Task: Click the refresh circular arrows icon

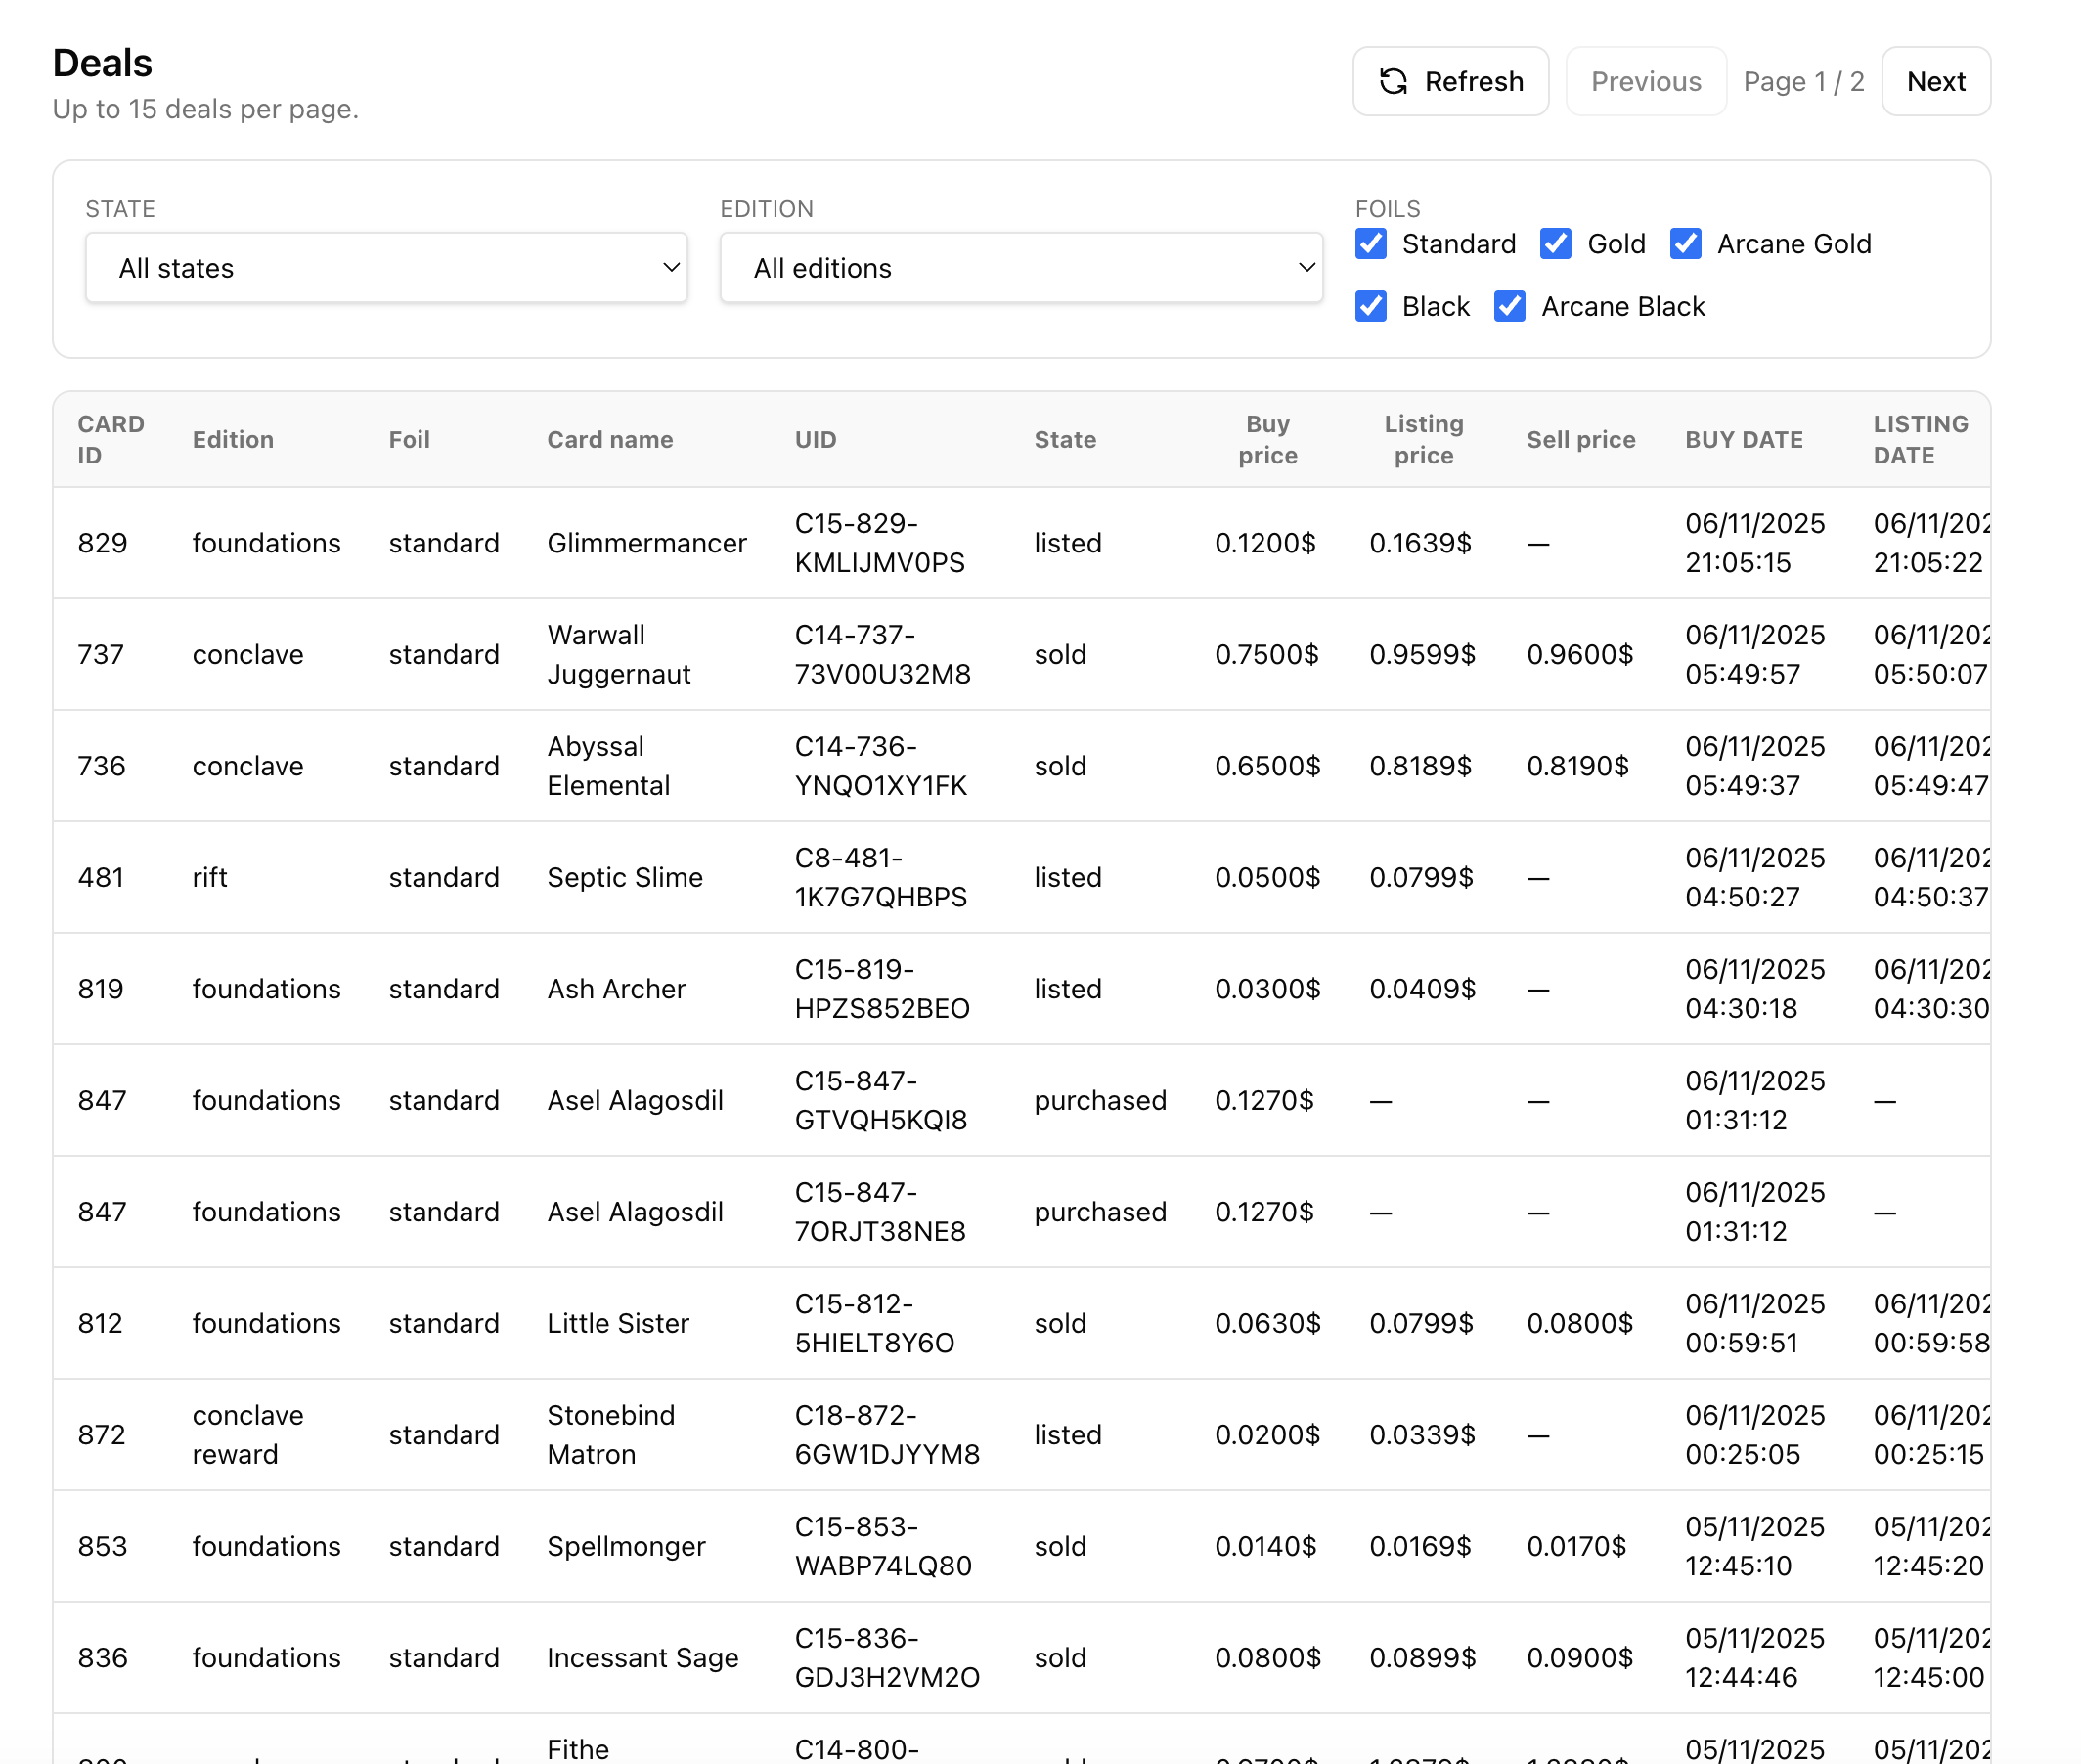Action: click(x=1393, y=81)
